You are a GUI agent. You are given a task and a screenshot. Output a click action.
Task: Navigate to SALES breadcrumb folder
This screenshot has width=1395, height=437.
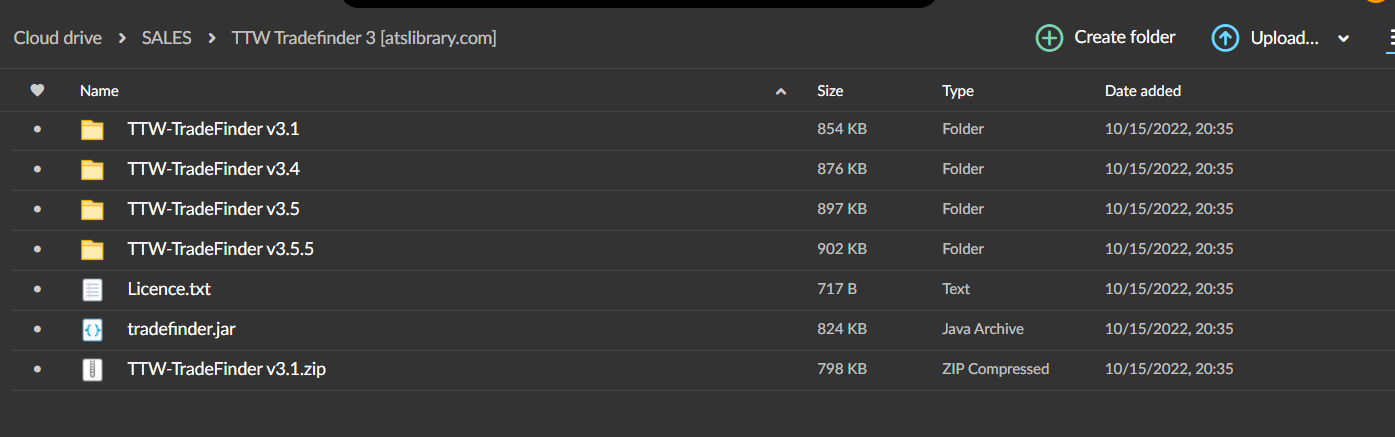point(166,38)
